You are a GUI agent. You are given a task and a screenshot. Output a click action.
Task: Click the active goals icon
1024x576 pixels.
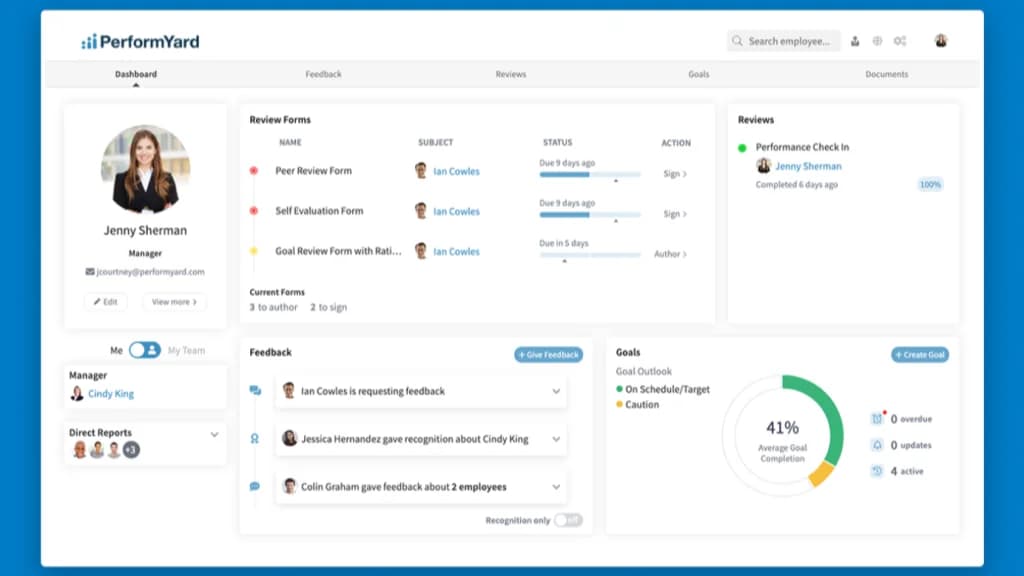877,471
